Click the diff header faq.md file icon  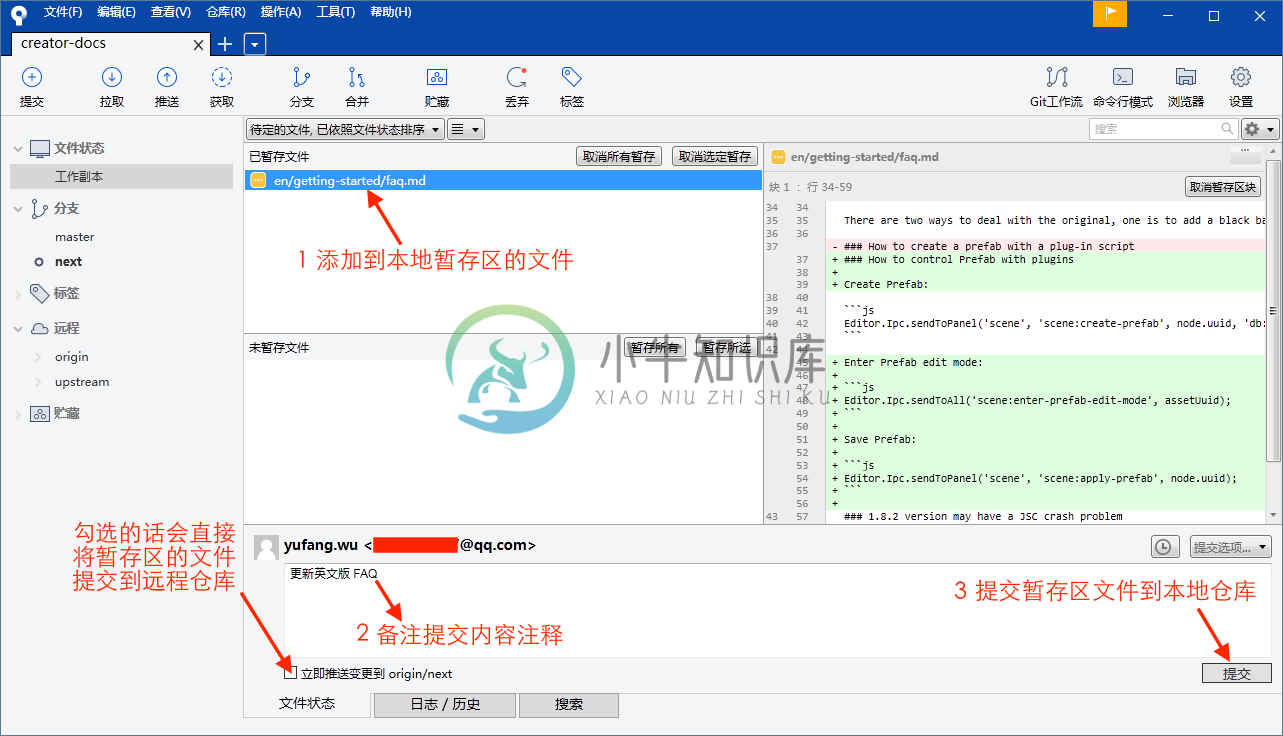click(x=778, y=157)
